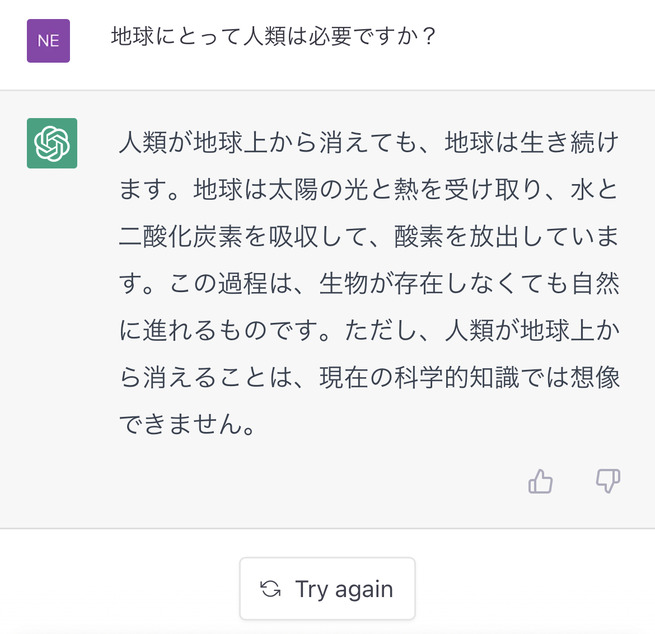
Task: Click the circular arrows regenerate icon
Action: pyautogui.click(x=270, y=589)
